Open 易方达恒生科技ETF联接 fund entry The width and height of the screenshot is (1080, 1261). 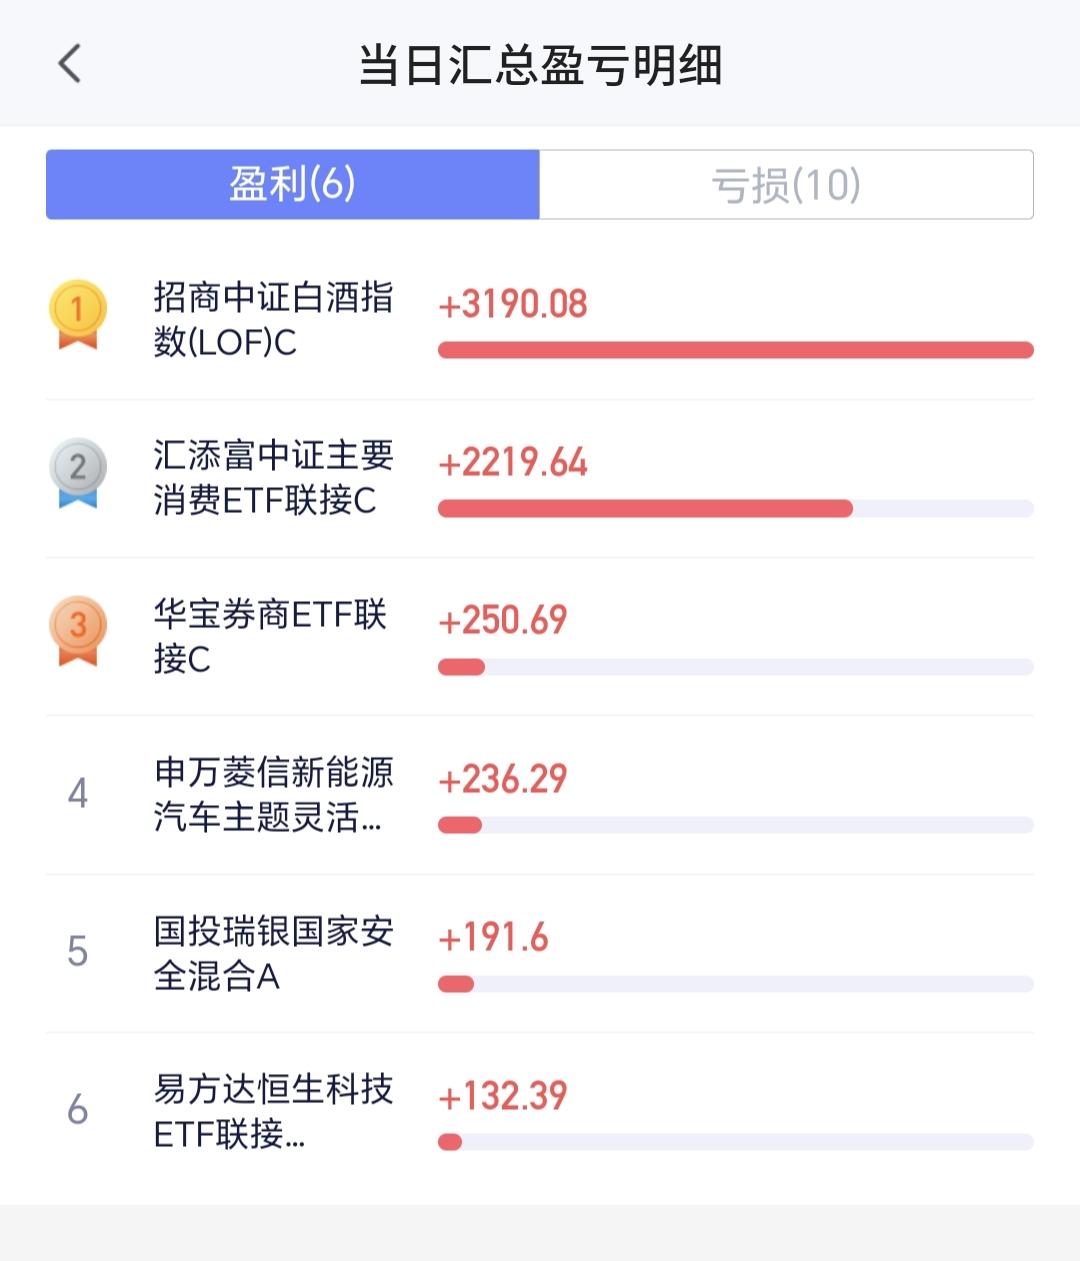(273, 1111)
